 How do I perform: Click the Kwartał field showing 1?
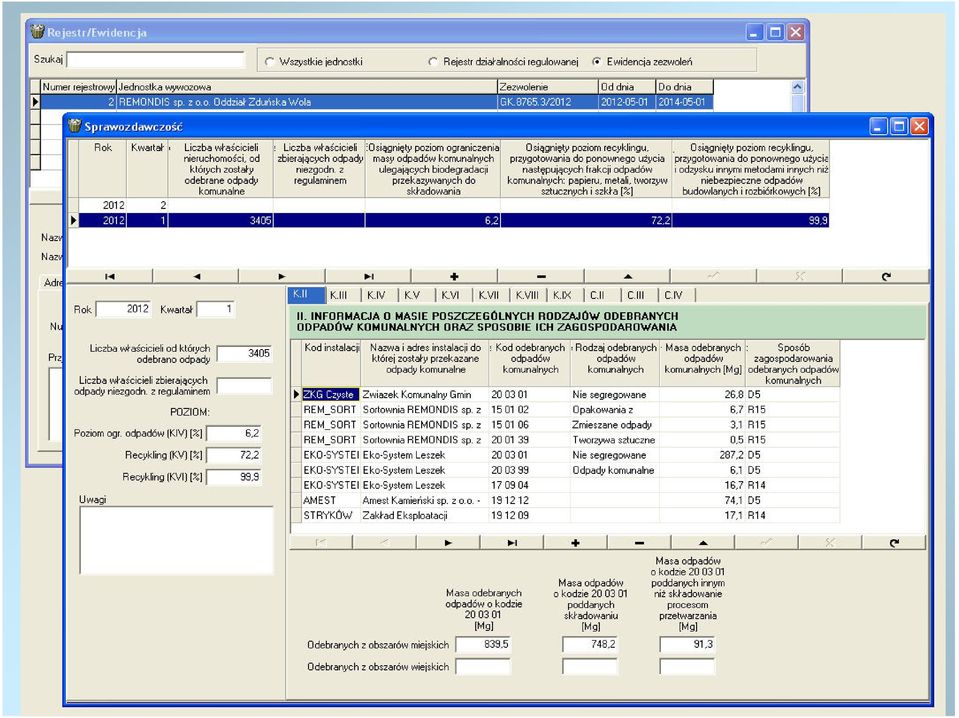tap(215, 309)
